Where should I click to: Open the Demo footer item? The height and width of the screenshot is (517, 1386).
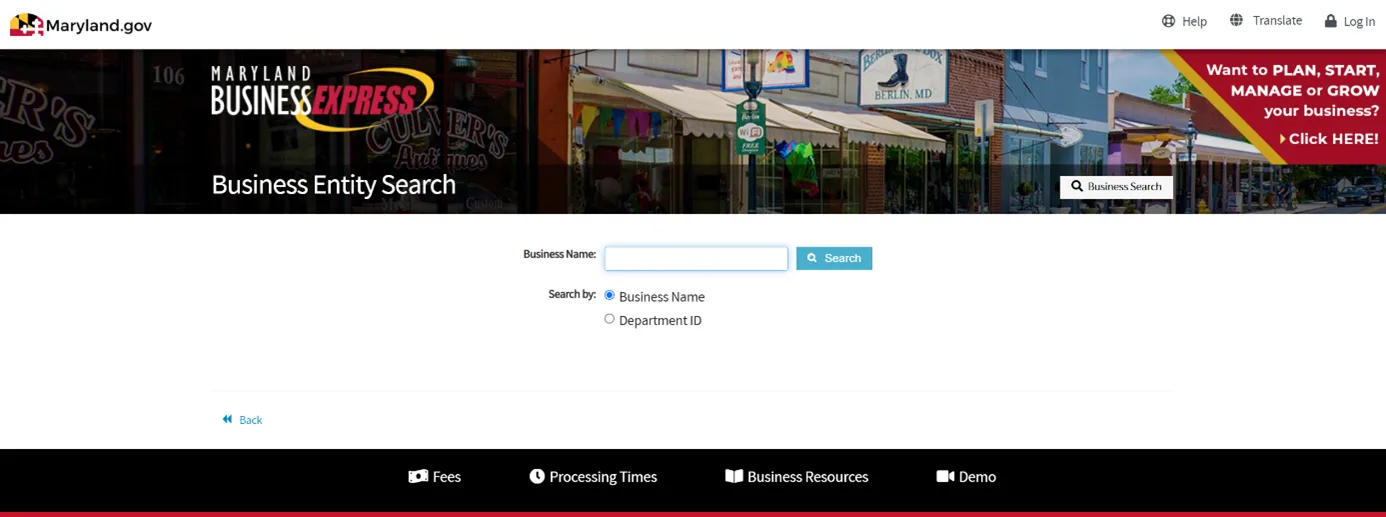click(966, 477)
